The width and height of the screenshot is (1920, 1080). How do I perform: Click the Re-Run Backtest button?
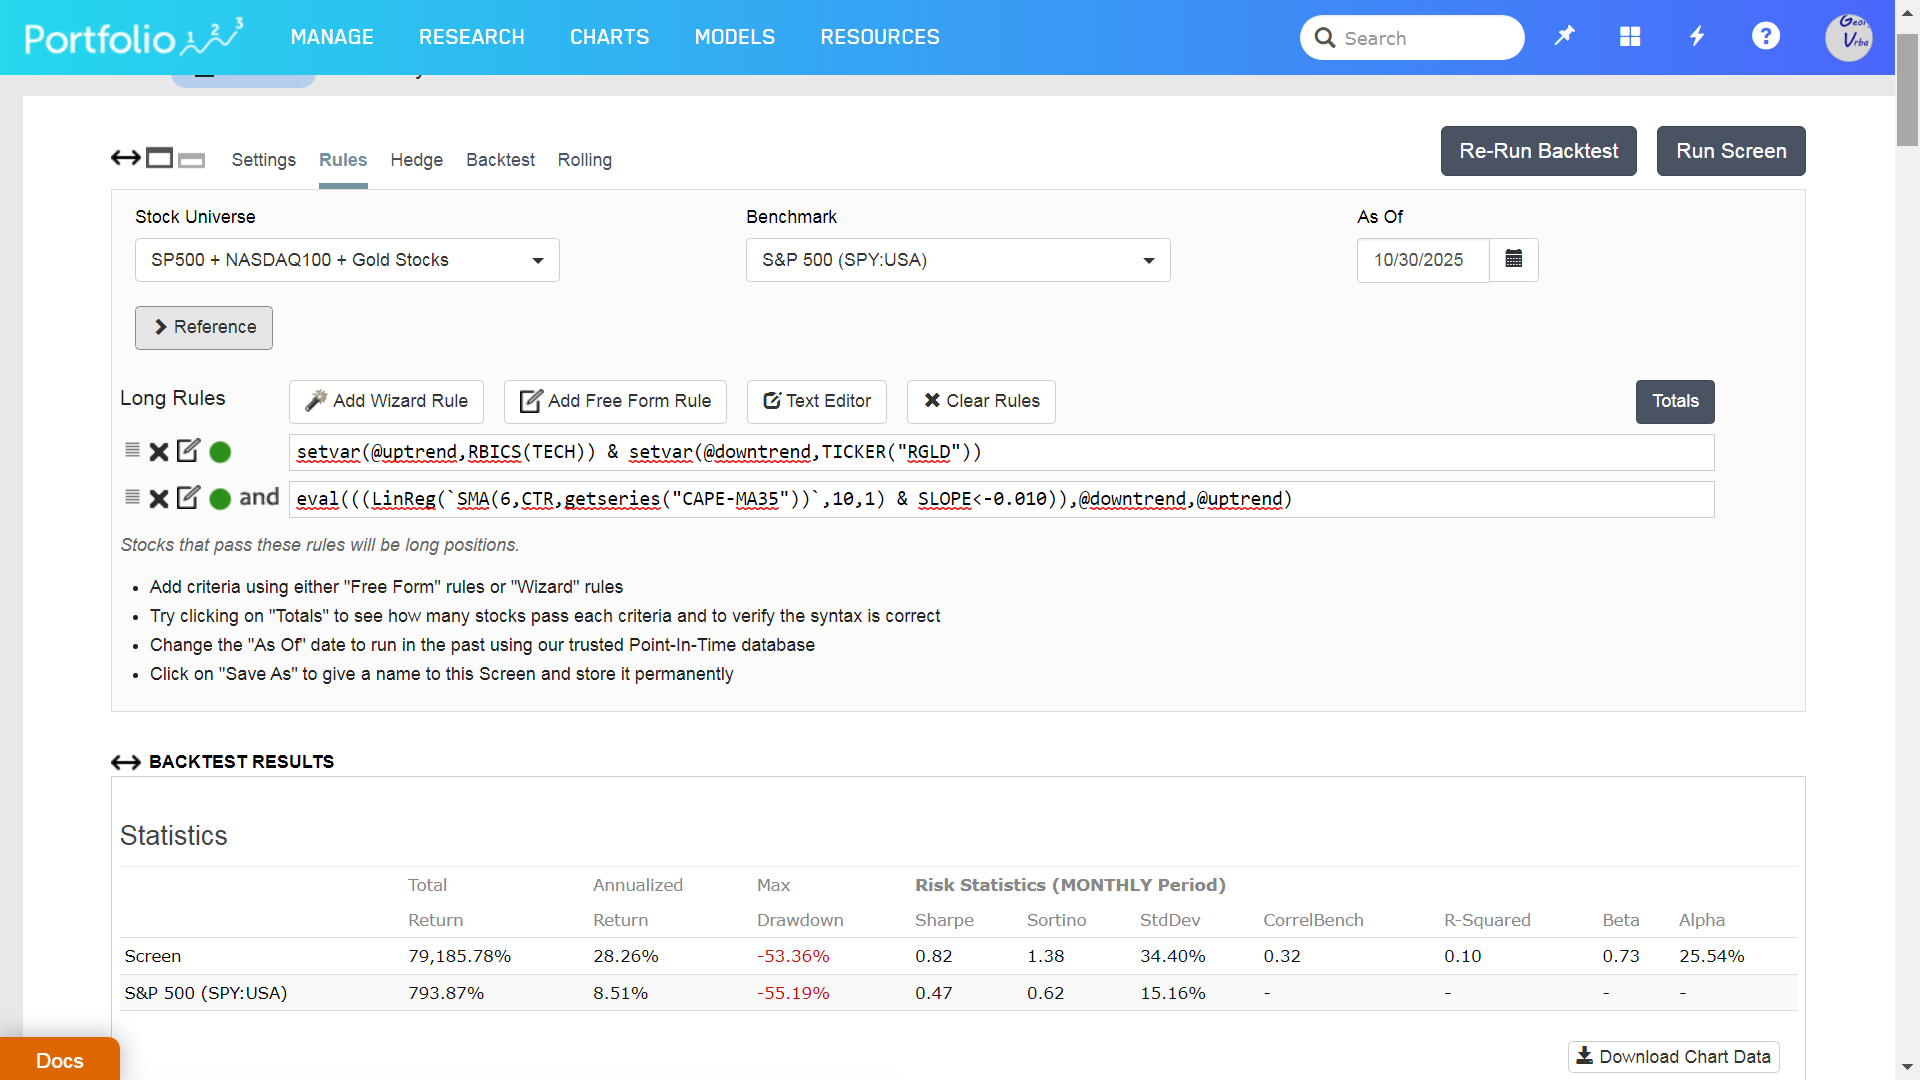1538,151
